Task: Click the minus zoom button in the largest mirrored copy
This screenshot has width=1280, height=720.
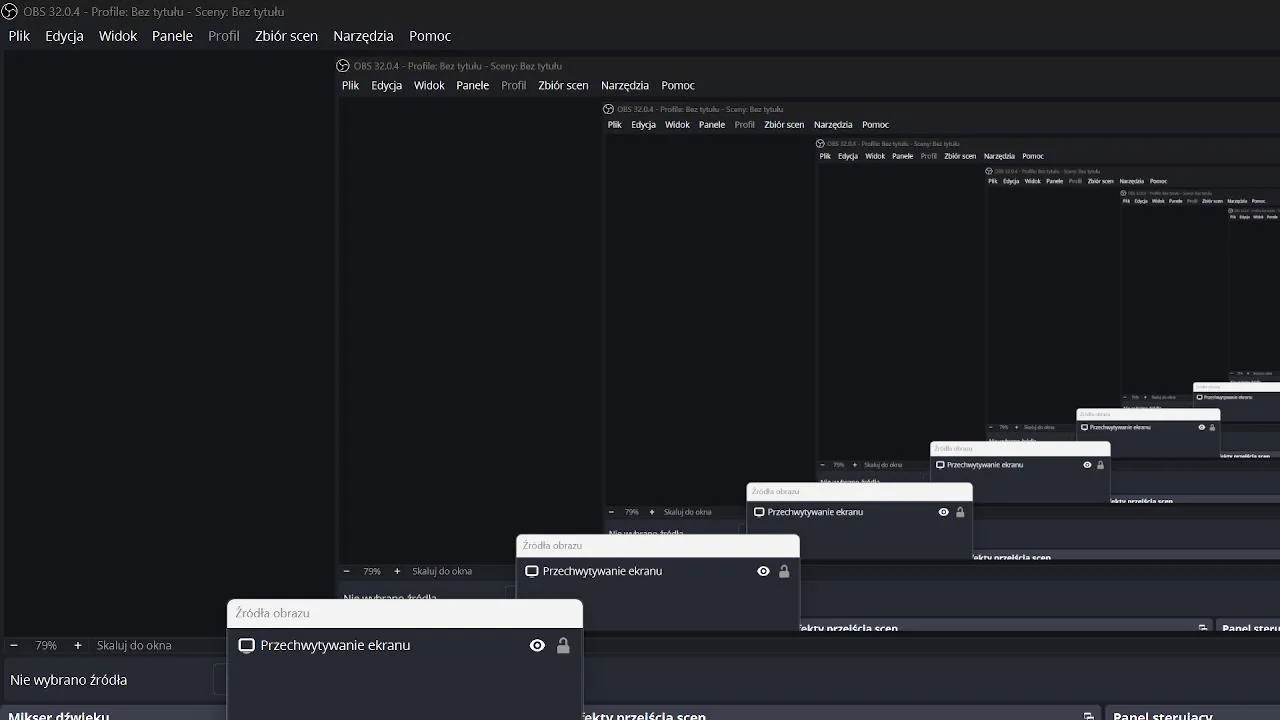Action: click(x=346, y=571)
